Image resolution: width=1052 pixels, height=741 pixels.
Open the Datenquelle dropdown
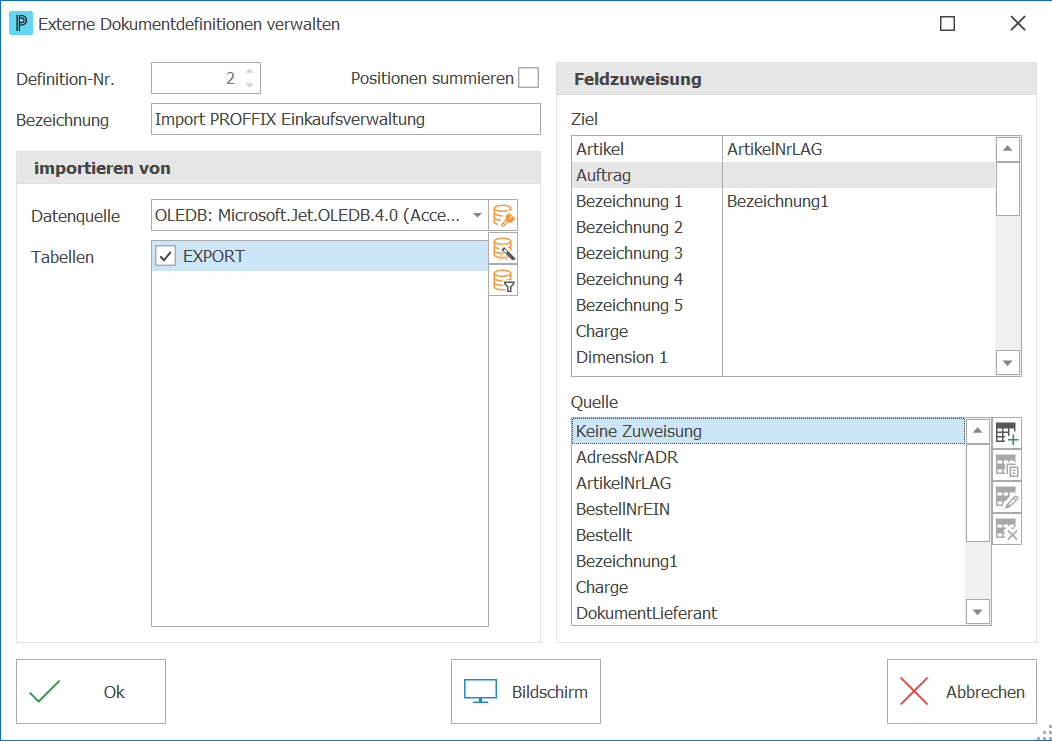(x=477, y=215)
